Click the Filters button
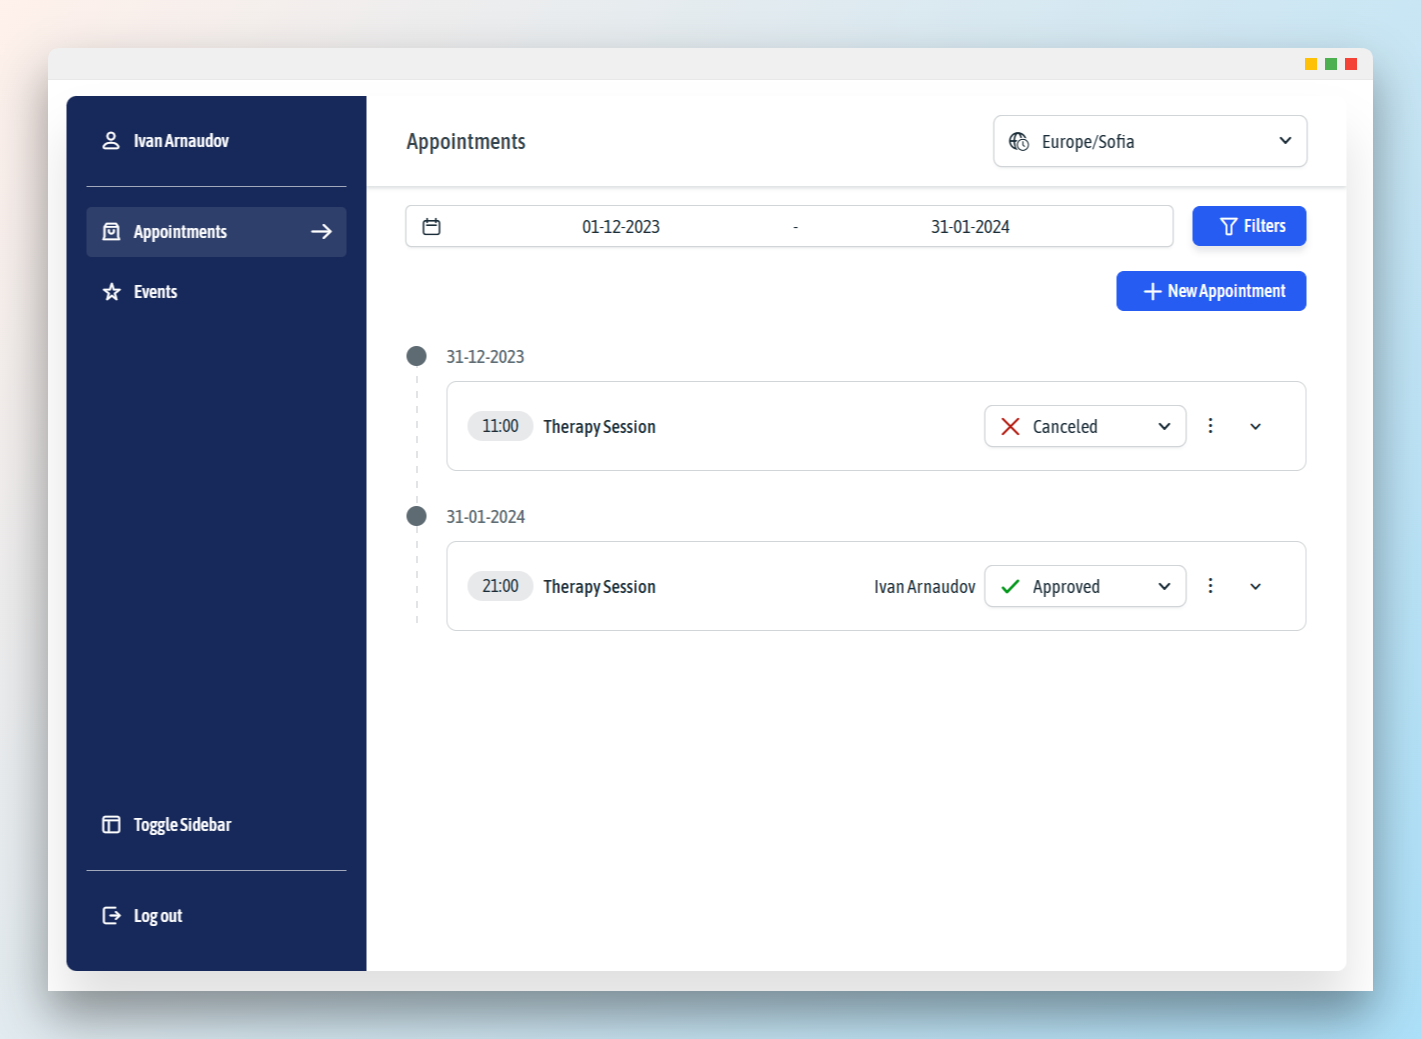The height and width of the screenshot is (1039, 1421). (1249, 226)
